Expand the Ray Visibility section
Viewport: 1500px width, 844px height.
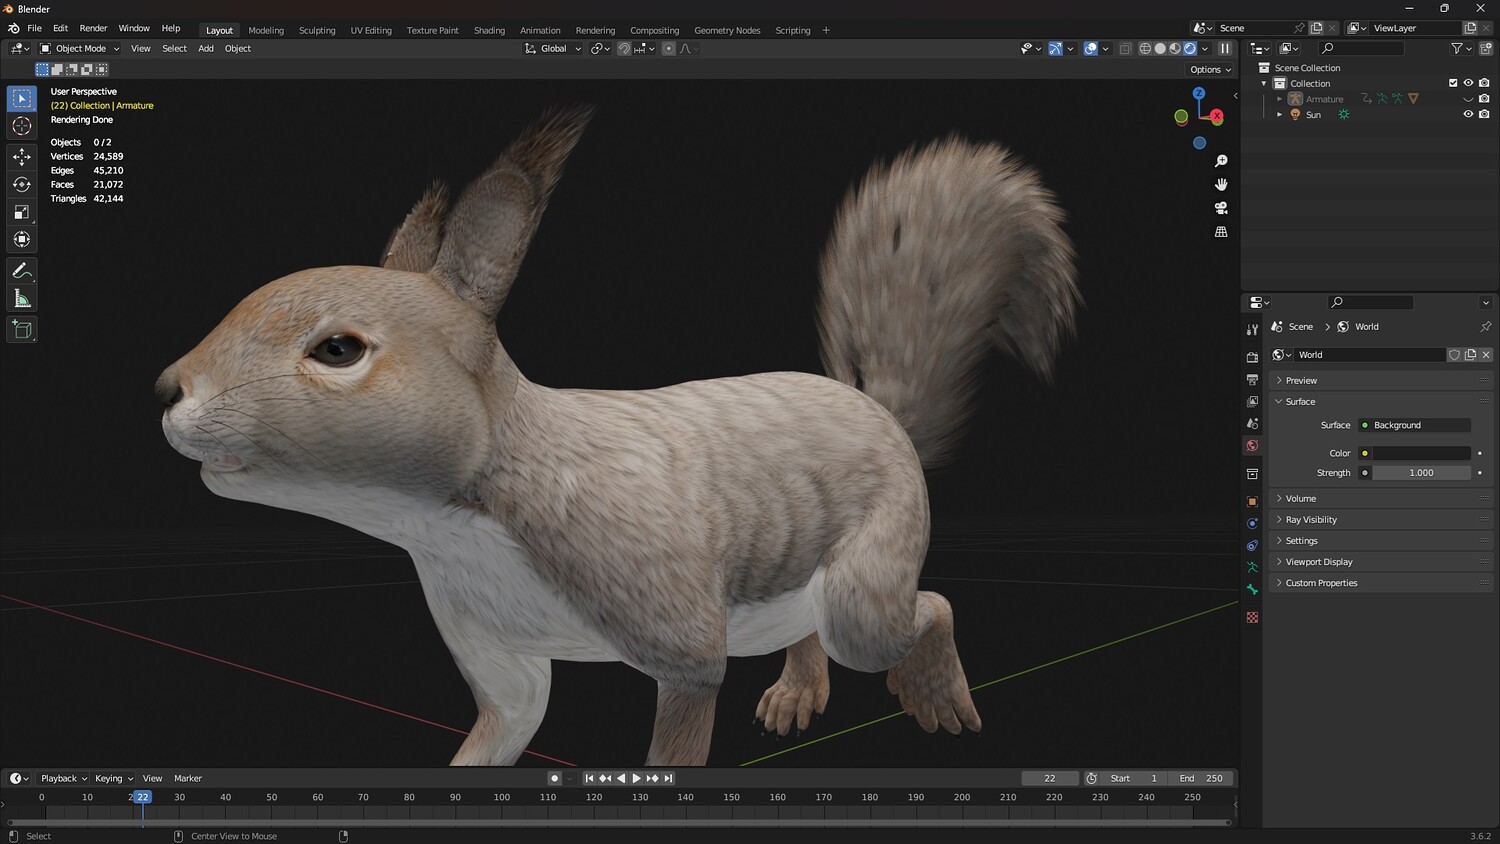point(1310,520)
